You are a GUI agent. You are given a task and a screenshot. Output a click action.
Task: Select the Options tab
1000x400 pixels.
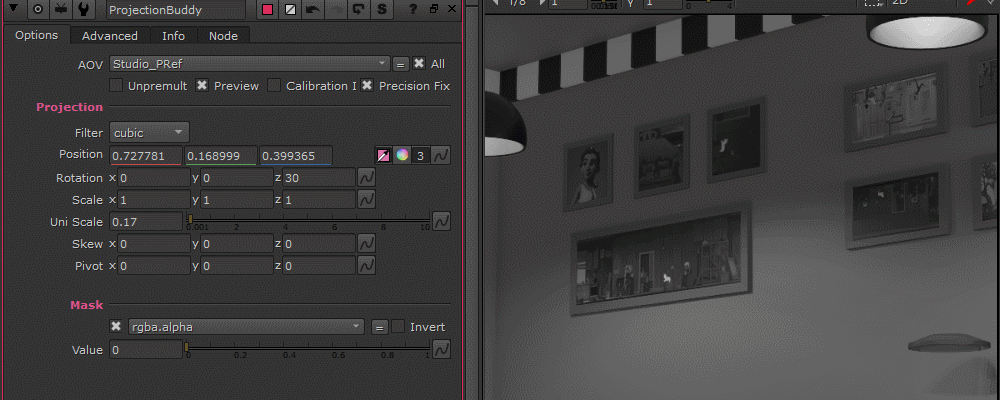click(x=36, y=35)
